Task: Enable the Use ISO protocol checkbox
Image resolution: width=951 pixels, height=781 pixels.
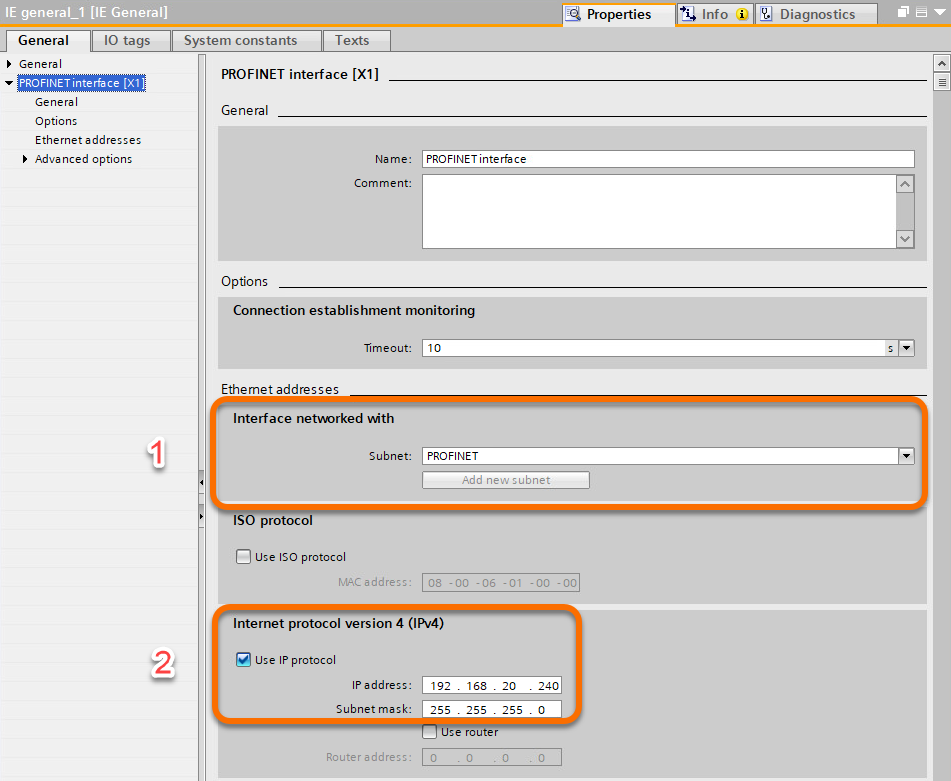Action: 243,557
